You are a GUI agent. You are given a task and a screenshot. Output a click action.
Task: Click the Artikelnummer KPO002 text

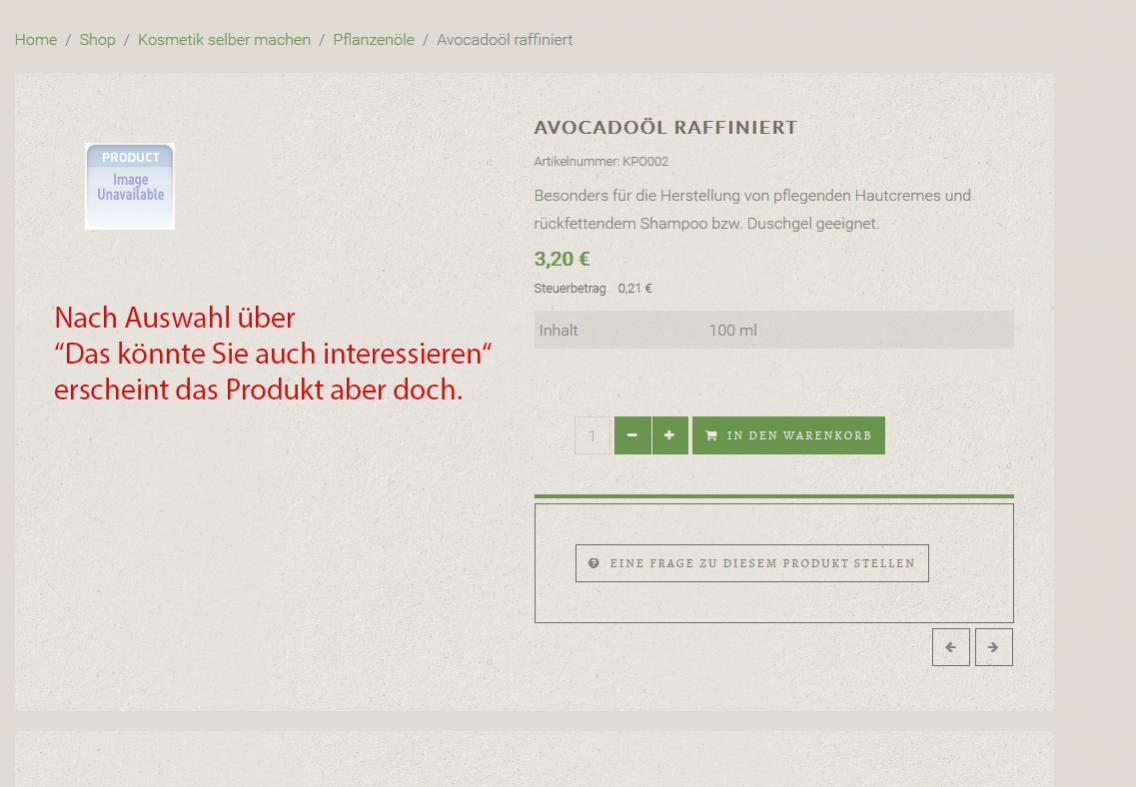click(601, 161)
